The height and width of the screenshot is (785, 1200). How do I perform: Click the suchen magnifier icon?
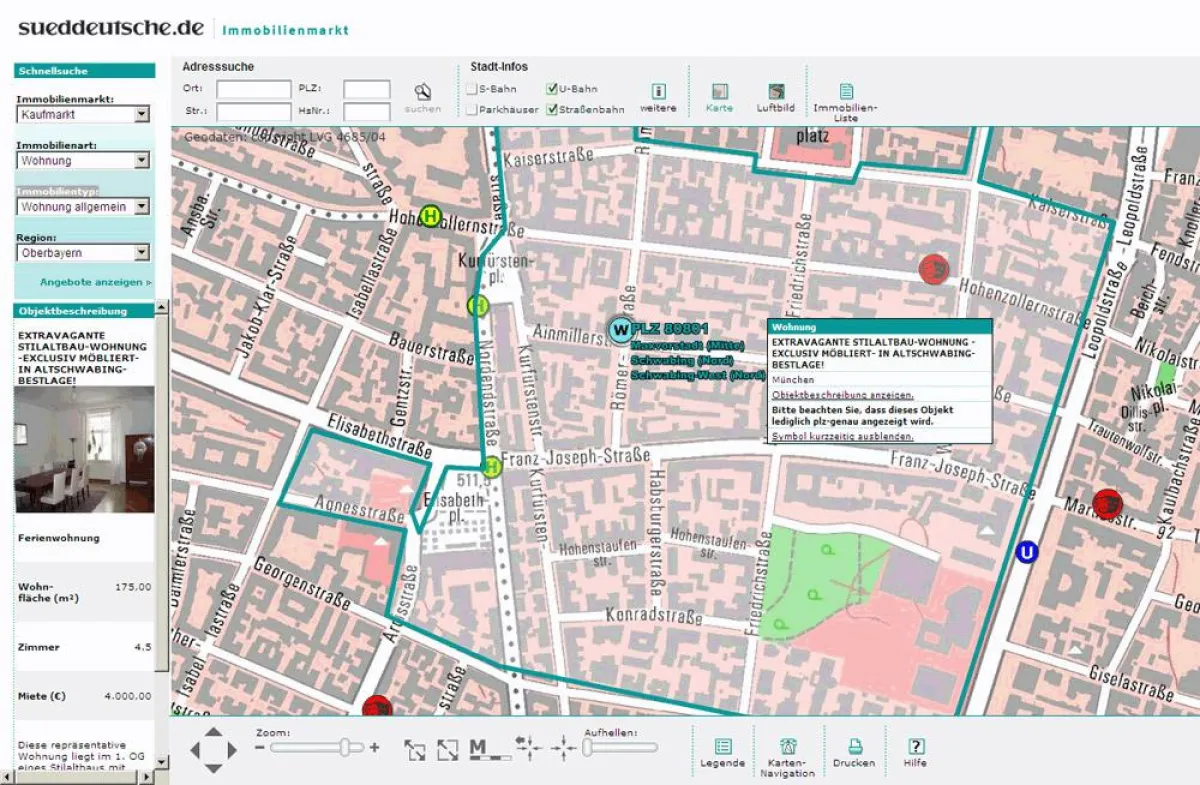click(422, 92)
